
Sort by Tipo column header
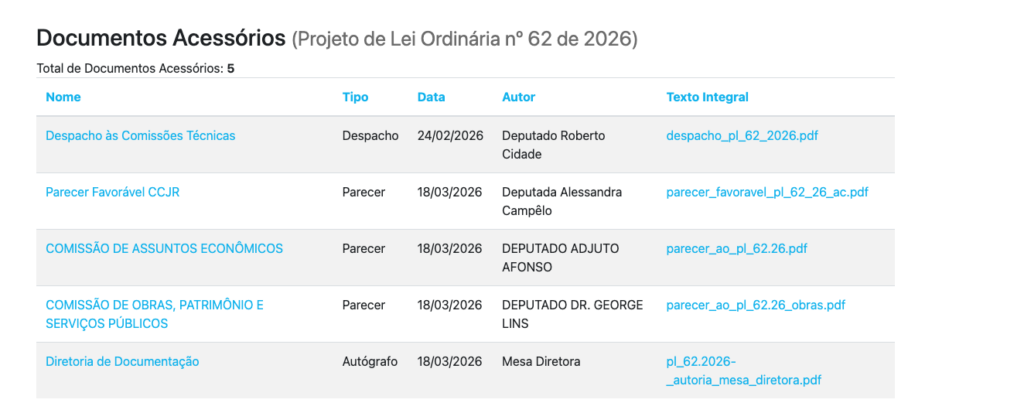click(x=355, y=97)
